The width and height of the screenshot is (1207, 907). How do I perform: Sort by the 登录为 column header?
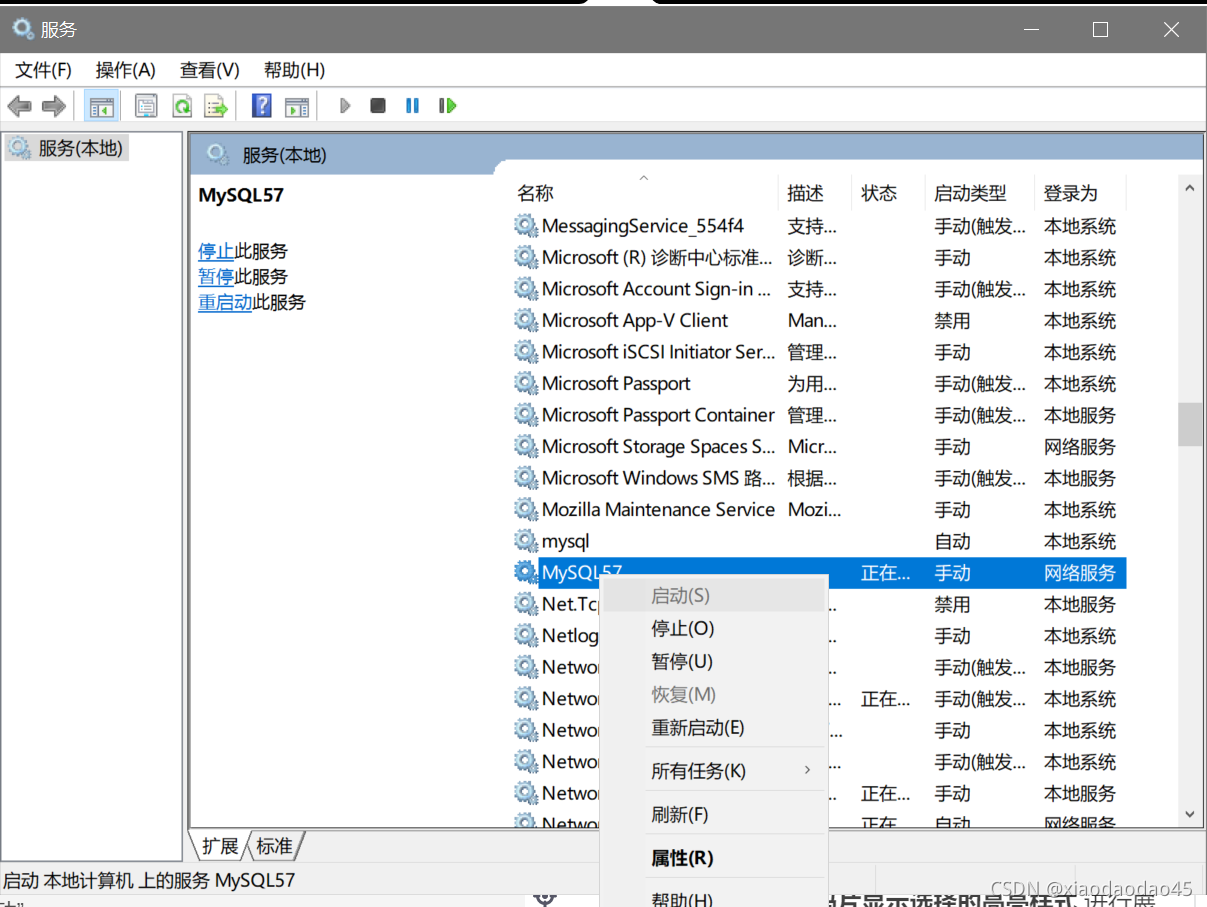1081,193
